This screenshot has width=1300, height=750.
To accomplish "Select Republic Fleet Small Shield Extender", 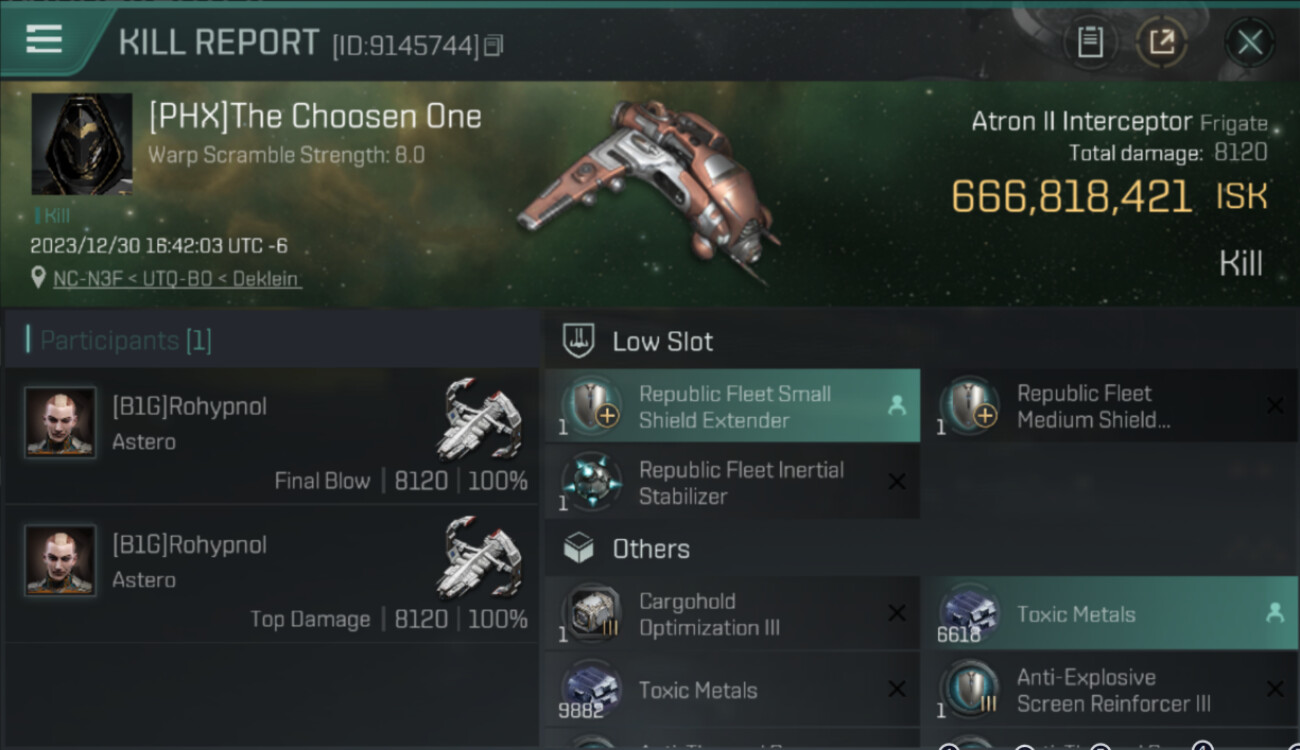I will (x=733, y=406).
